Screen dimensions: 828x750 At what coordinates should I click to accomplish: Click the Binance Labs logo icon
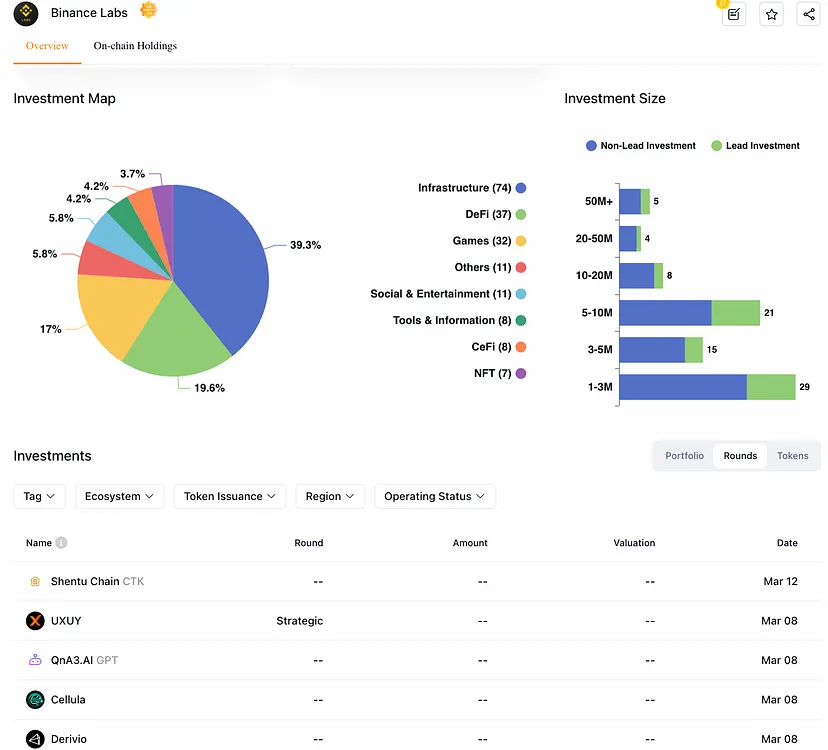(x=25, y=13)
